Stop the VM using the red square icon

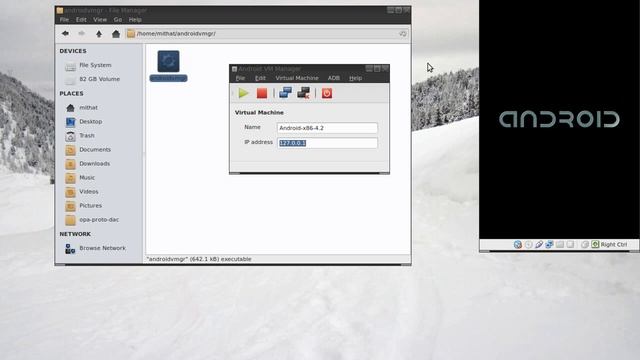click(x=262, y=93)
